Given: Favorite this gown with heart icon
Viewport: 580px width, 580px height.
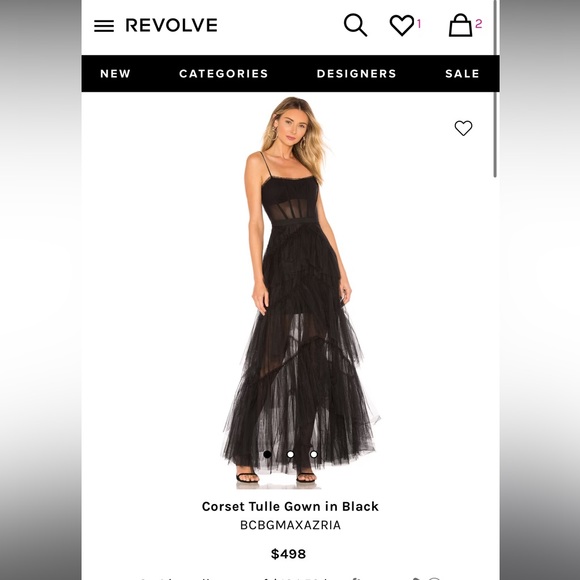Looking at the screenshot, I should pos(463,128).
